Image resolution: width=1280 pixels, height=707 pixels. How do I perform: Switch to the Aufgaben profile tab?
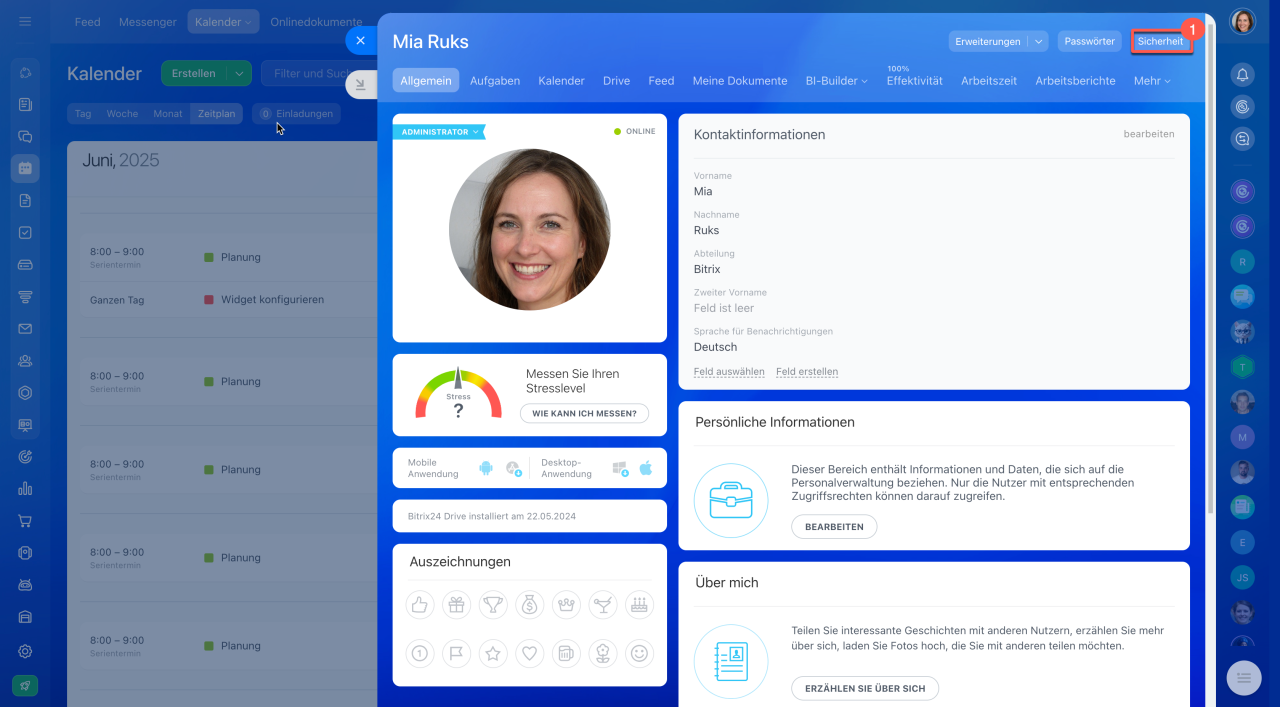click(495, 81)
